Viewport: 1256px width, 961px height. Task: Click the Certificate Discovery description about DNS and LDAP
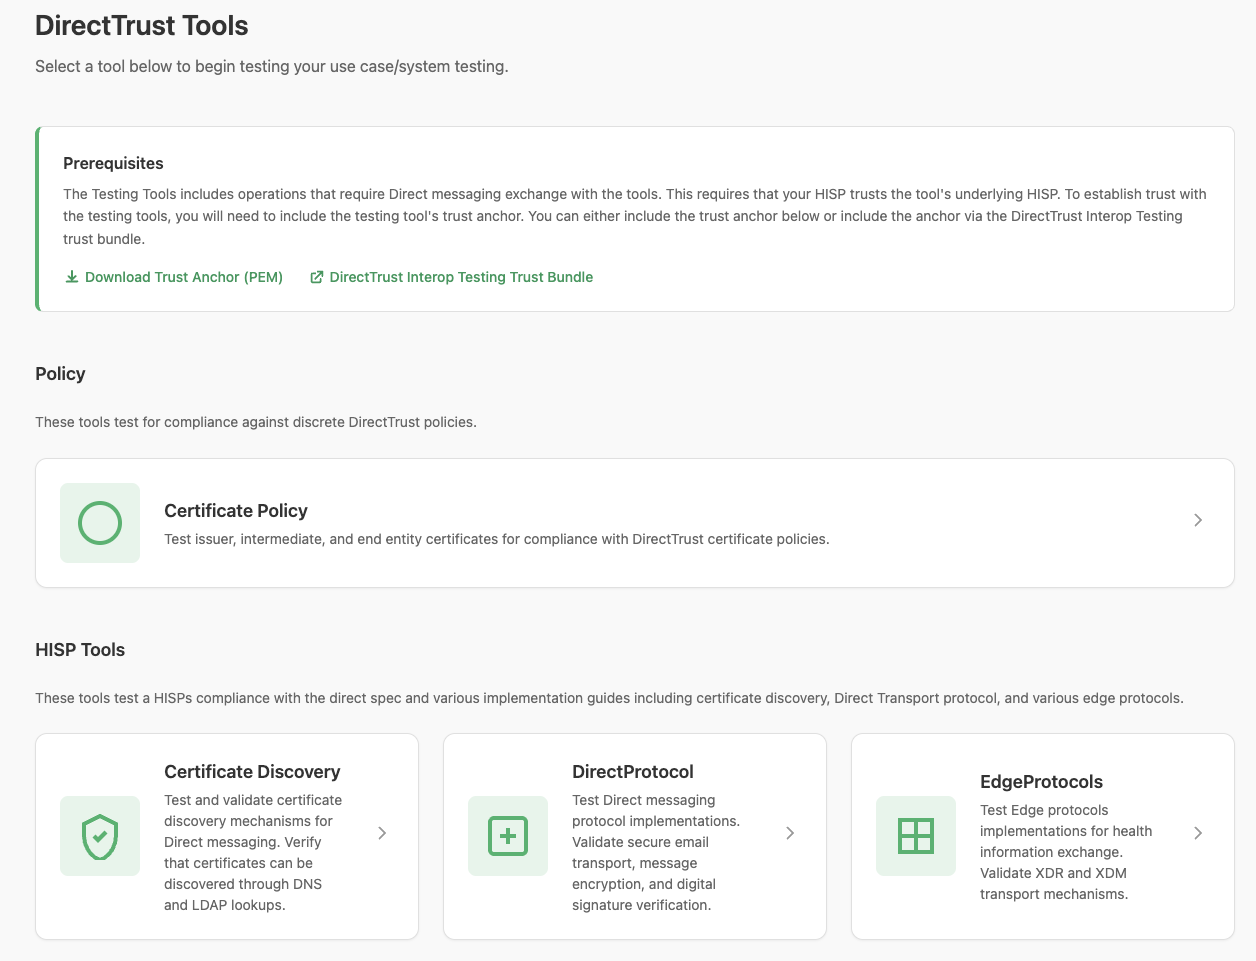(x=253, y=853)
